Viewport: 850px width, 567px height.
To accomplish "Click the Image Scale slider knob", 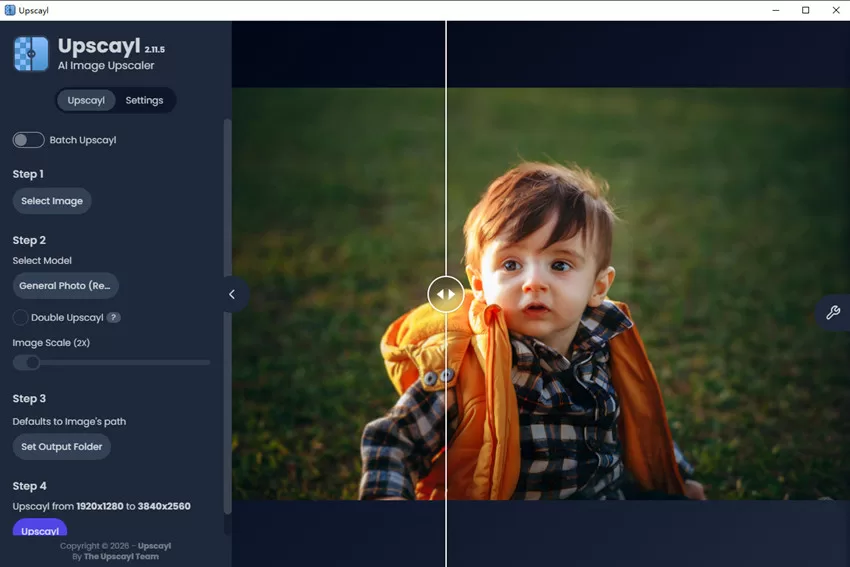I will tap(33, 363).
